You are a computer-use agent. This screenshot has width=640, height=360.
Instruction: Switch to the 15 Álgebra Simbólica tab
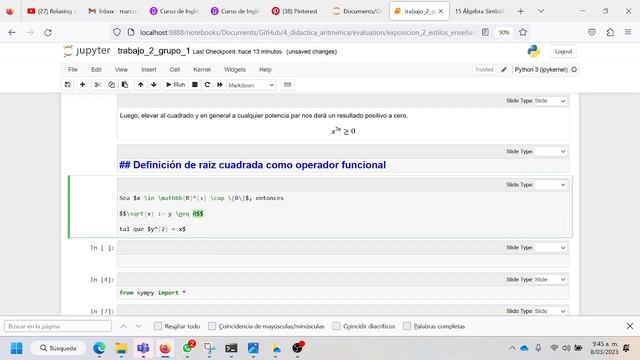479,11
